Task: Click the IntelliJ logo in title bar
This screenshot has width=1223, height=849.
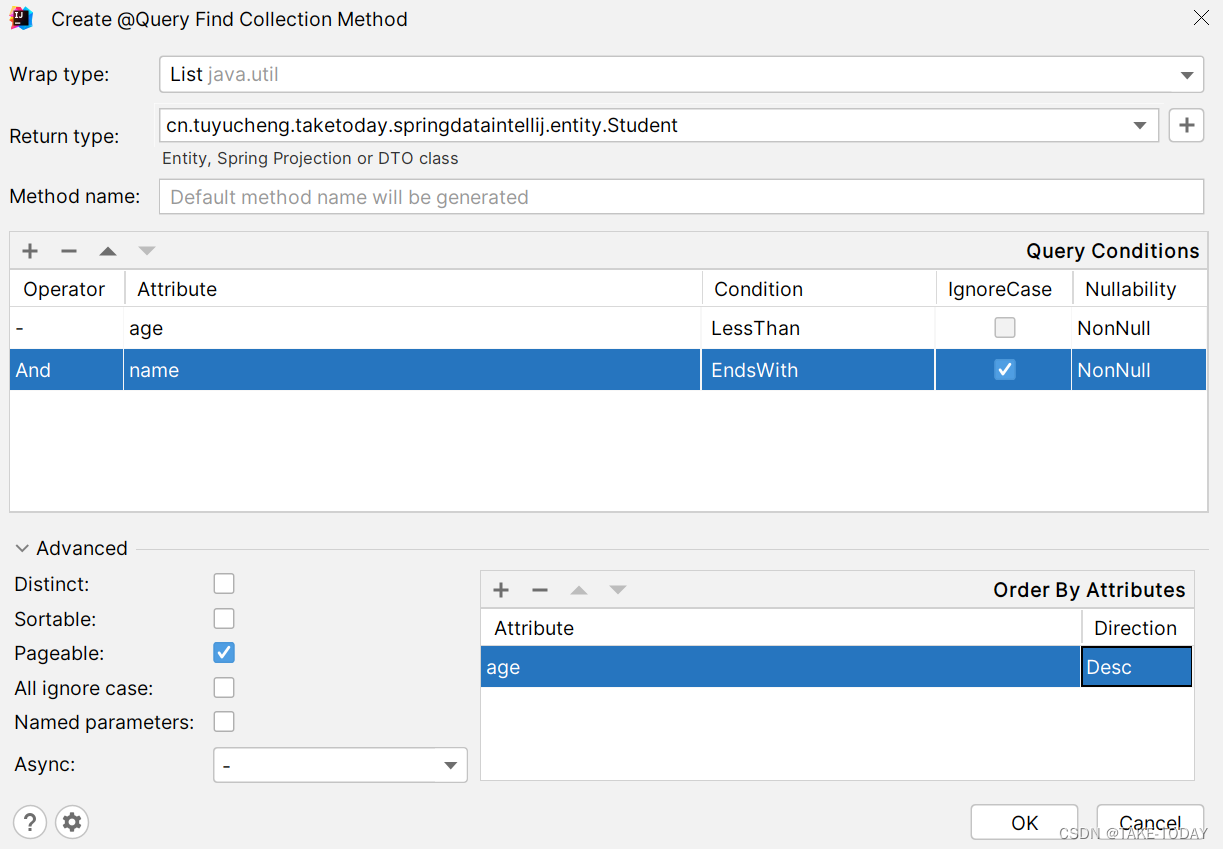Action: 21,18
